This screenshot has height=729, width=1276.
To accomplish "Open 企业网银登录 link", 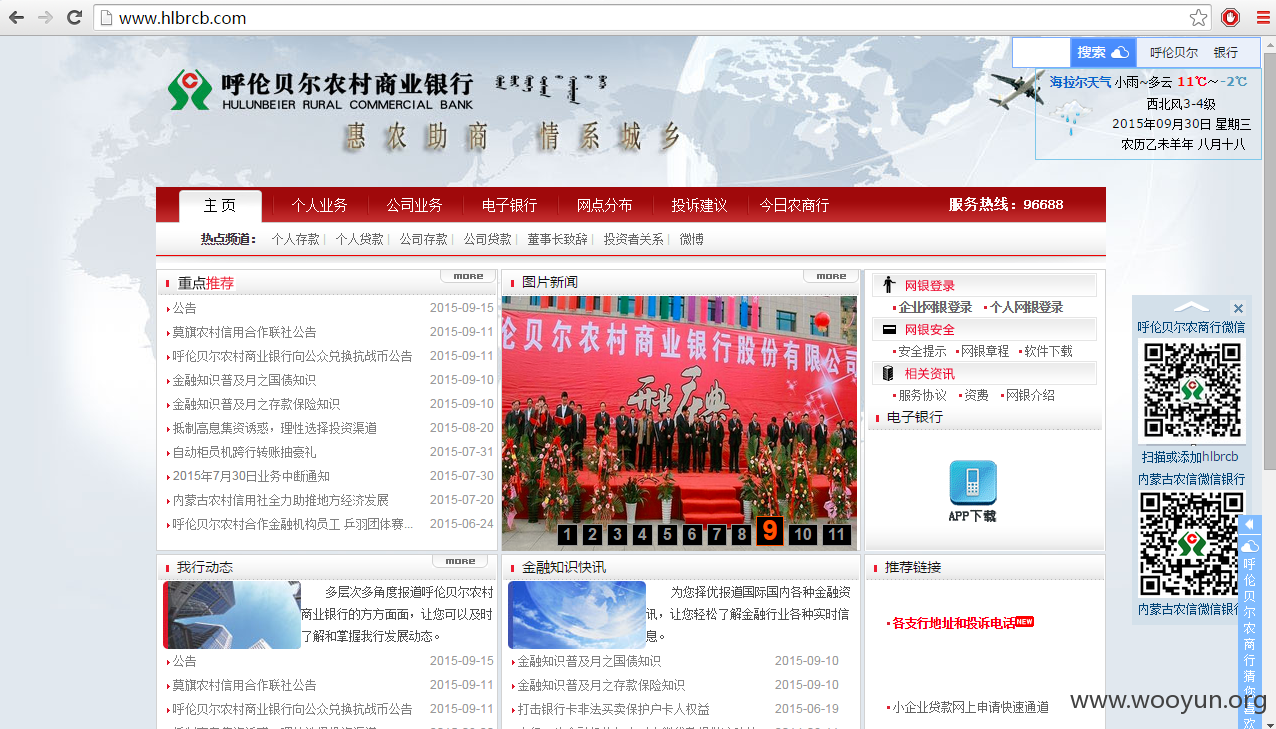I will 935,307.
